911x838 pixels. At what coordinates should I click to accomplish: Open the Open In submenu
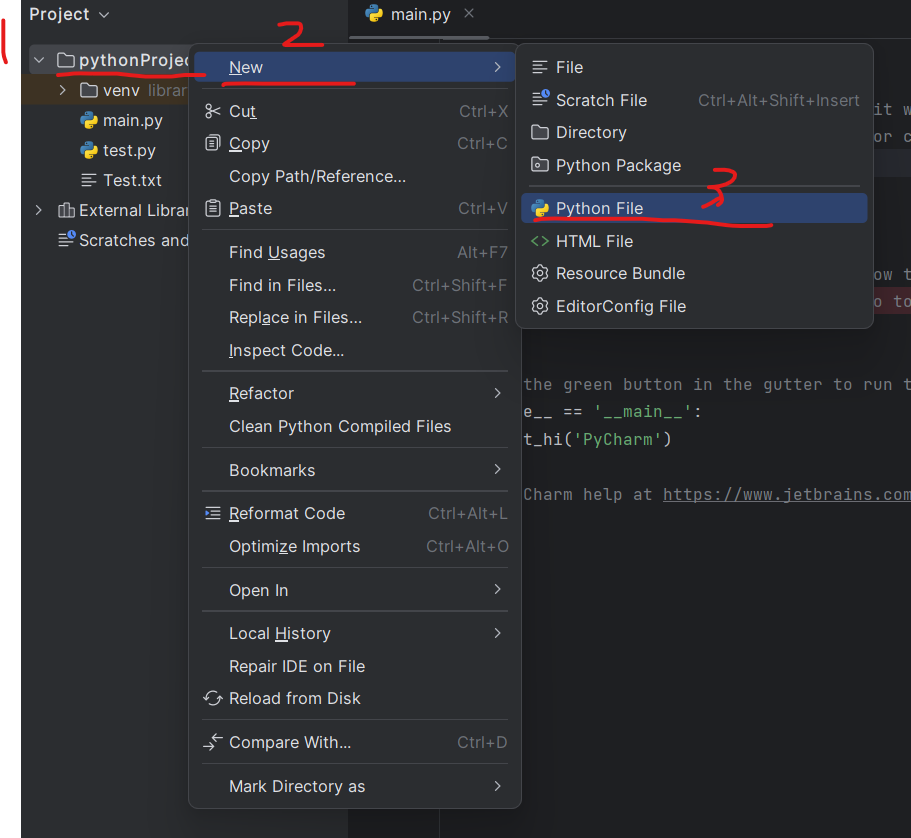[355, 590]
